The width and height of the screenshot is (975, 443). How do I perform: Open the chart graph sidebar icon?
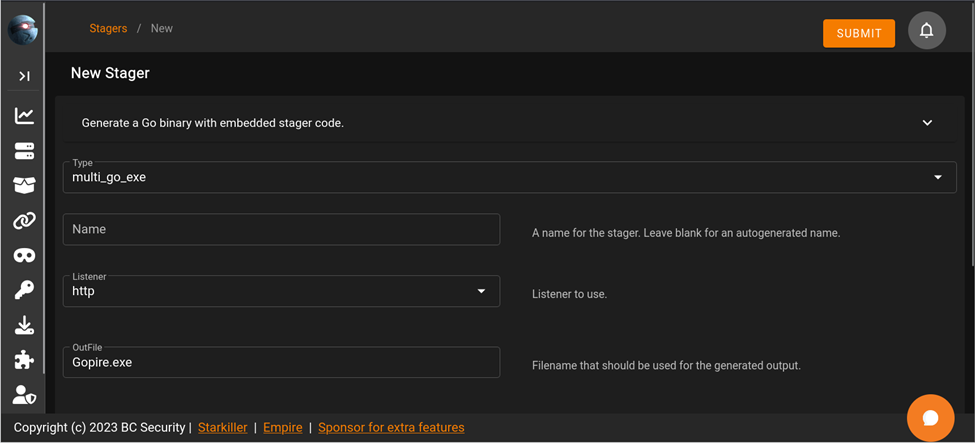point(24,116)
